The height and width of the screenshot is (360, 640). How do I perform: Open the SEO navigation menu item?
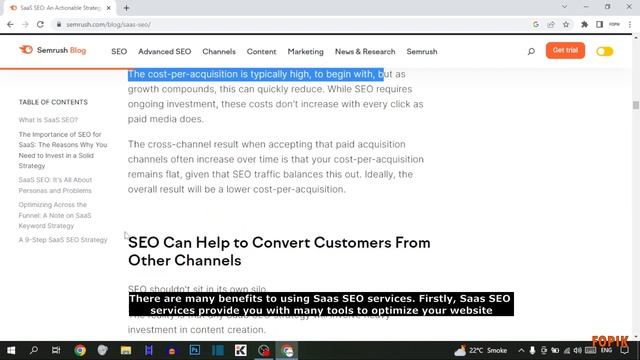(119, 52)
